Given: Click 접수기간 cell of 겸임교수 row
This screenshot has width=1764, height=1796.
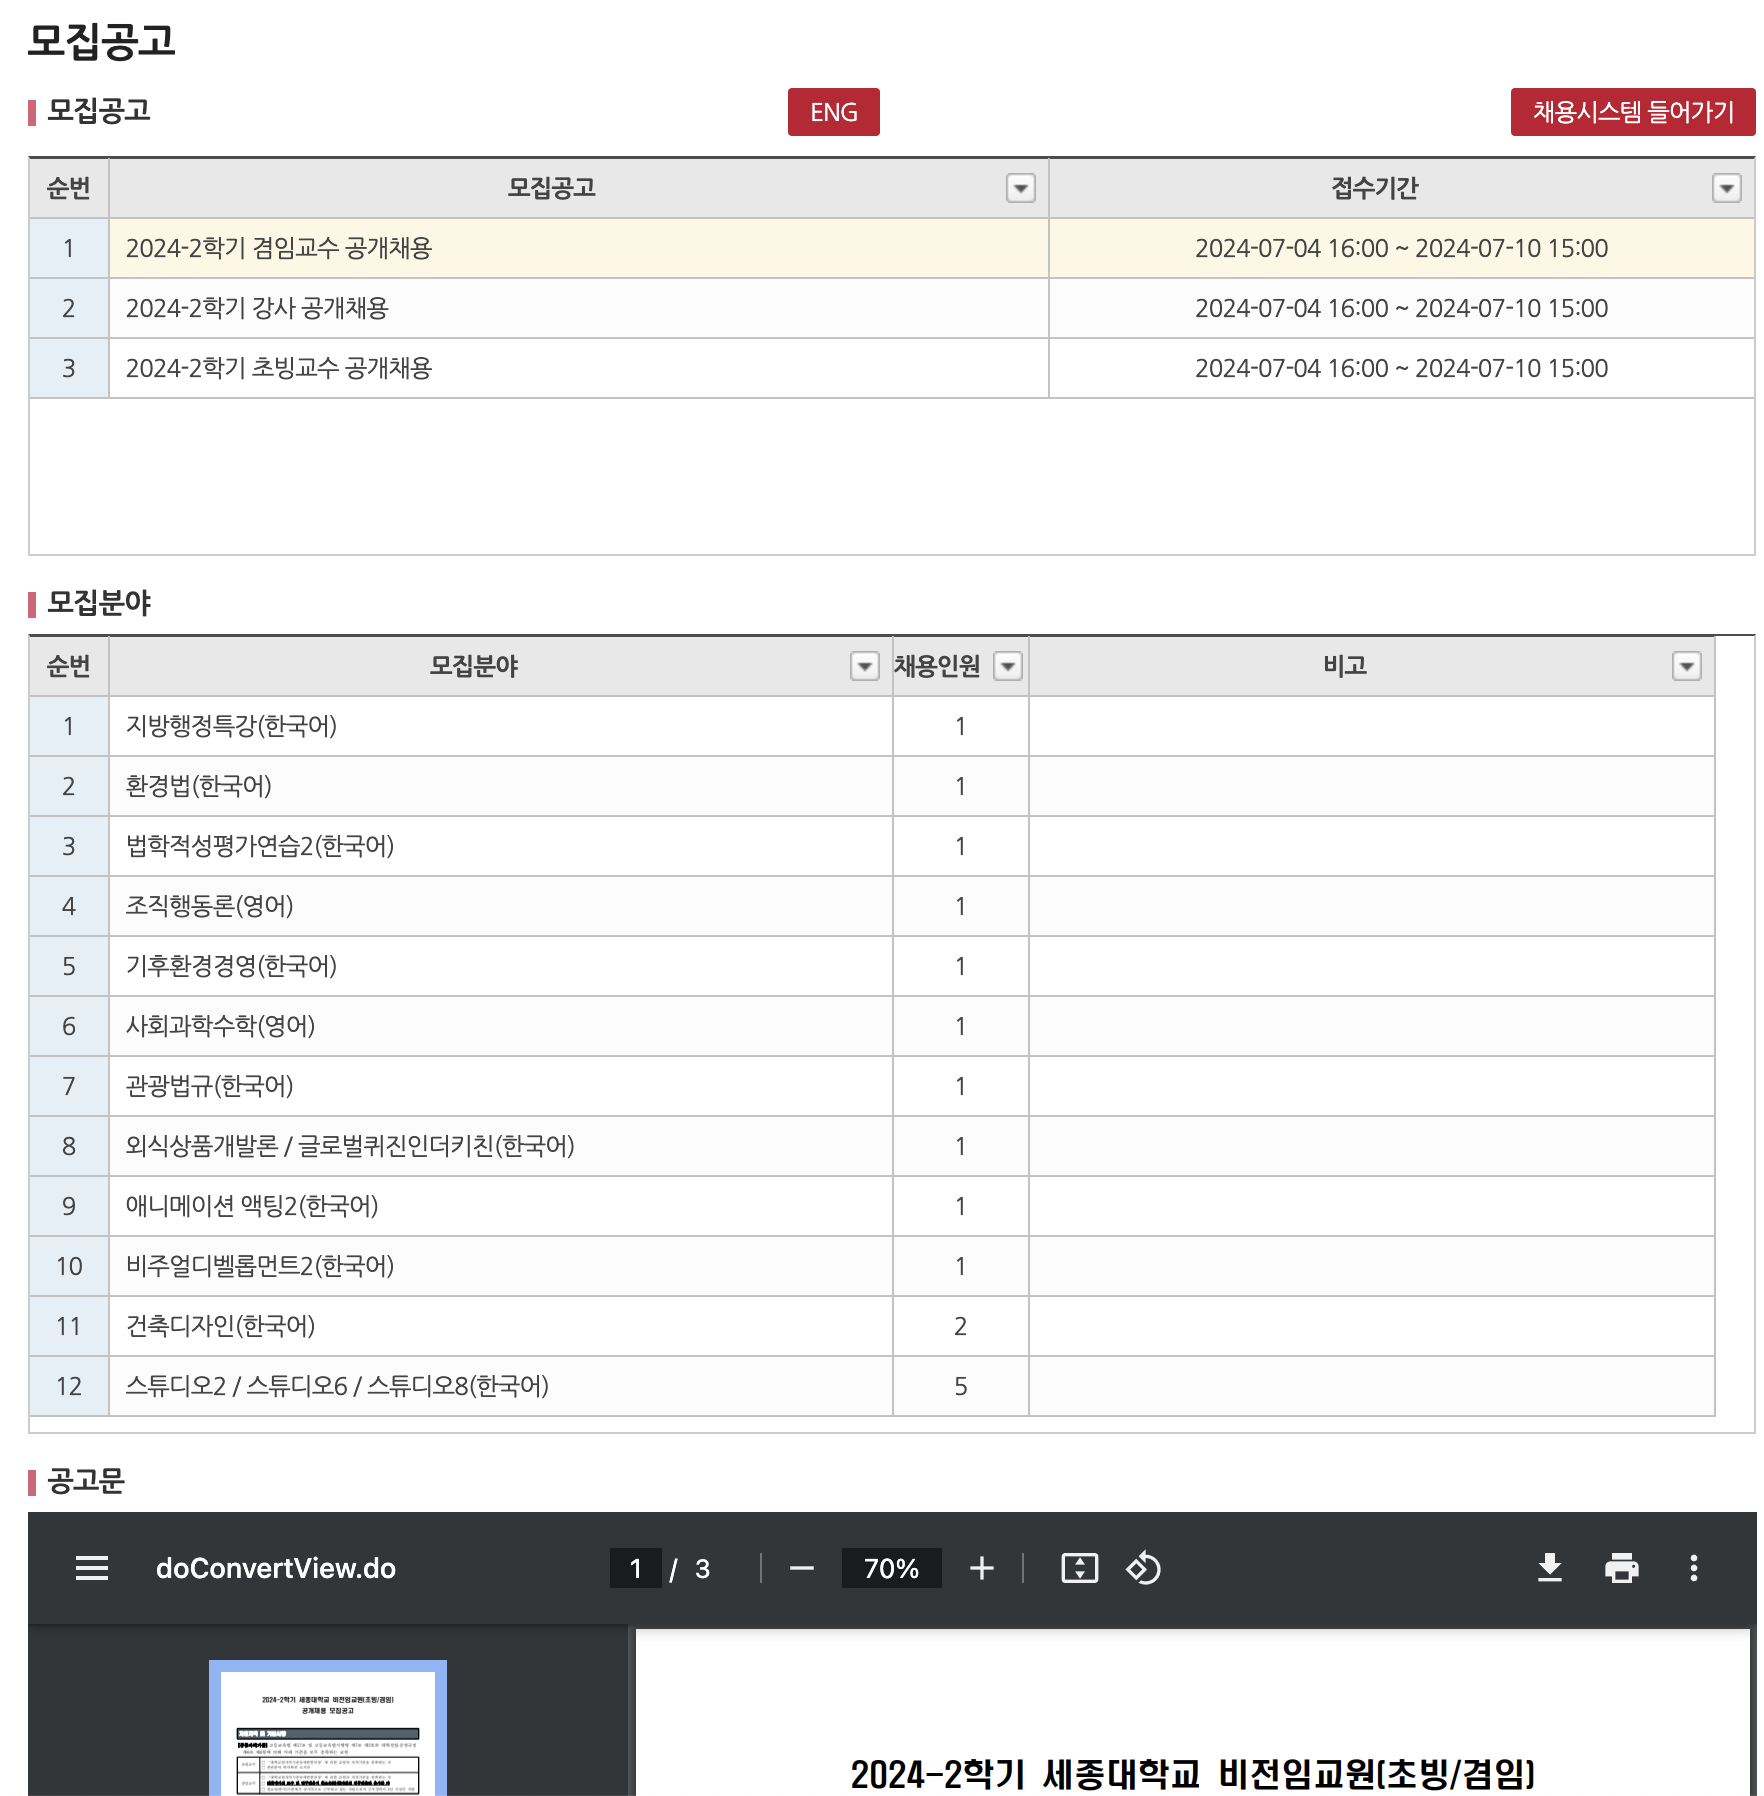Looking at the screenshot, I should point(1402,248).
